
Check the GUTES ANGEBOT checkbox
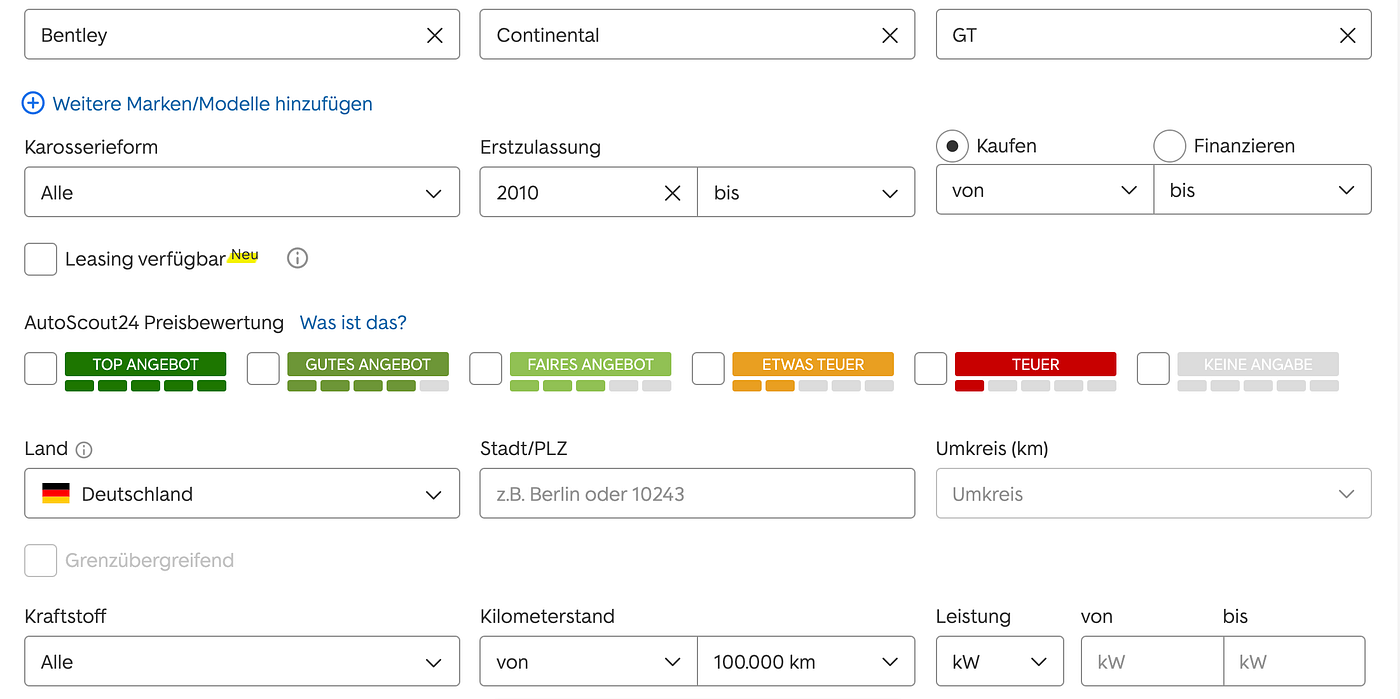click(263, 368)
